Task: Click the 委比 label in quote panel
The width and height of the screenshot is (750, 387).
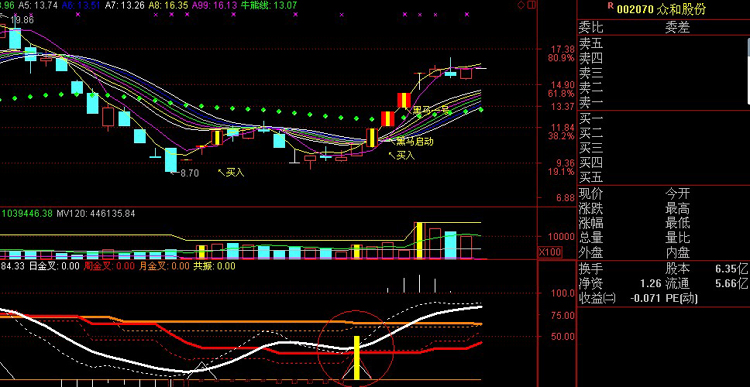Action: [591, 27]
